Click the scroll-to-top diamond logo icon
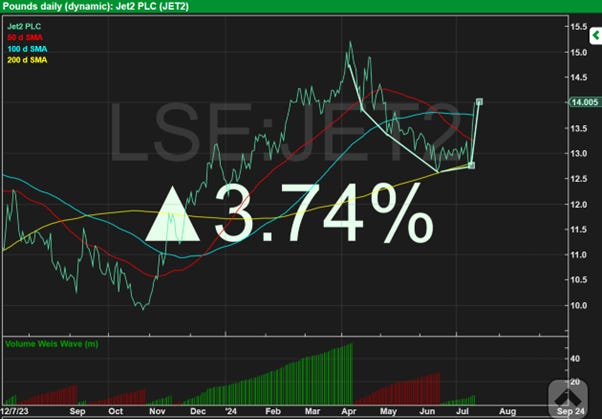Viewport: 602px width, 419px height. pos(567,398)
